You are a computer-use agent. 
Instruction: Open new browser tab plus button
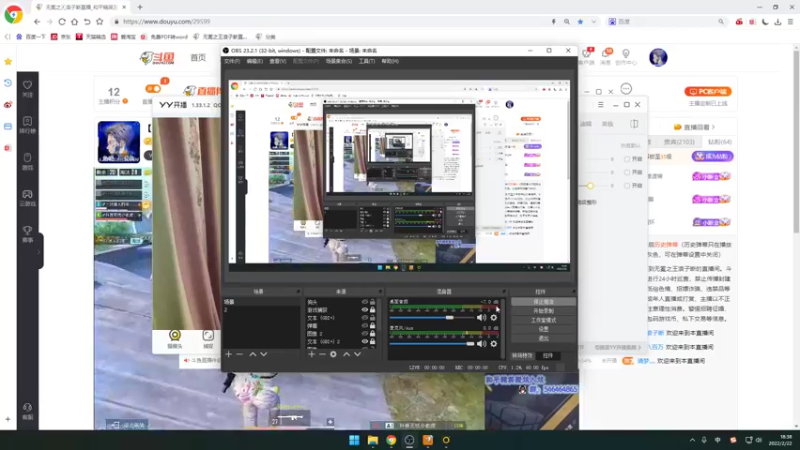point(140,7)
